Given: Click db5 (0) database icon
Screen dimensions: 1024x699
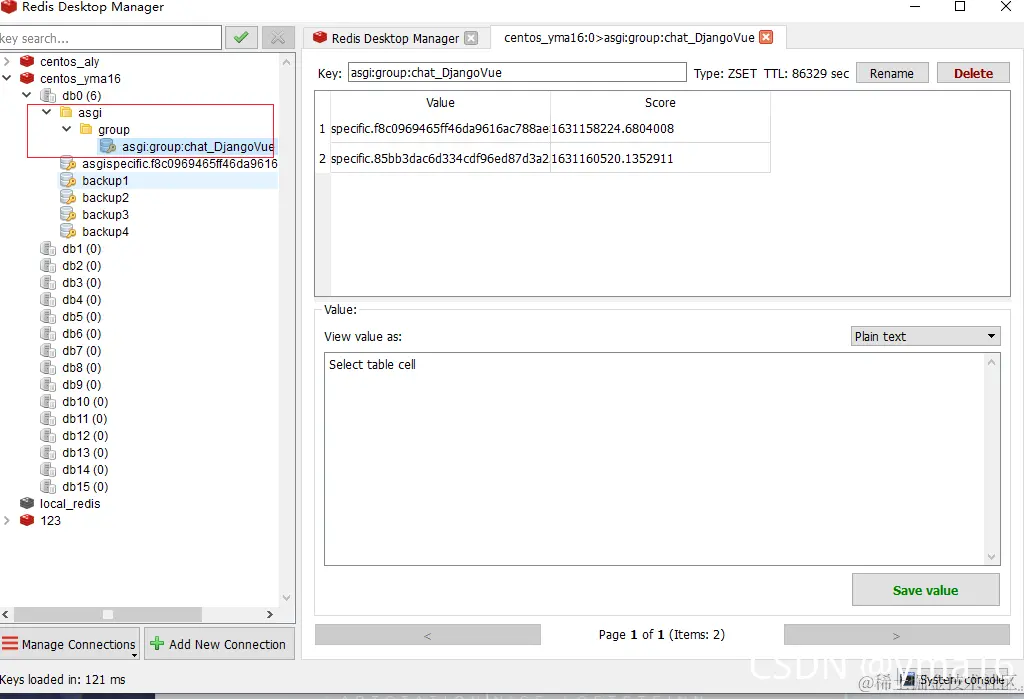Looking at the screenshot, I should (x=48, y=316).
